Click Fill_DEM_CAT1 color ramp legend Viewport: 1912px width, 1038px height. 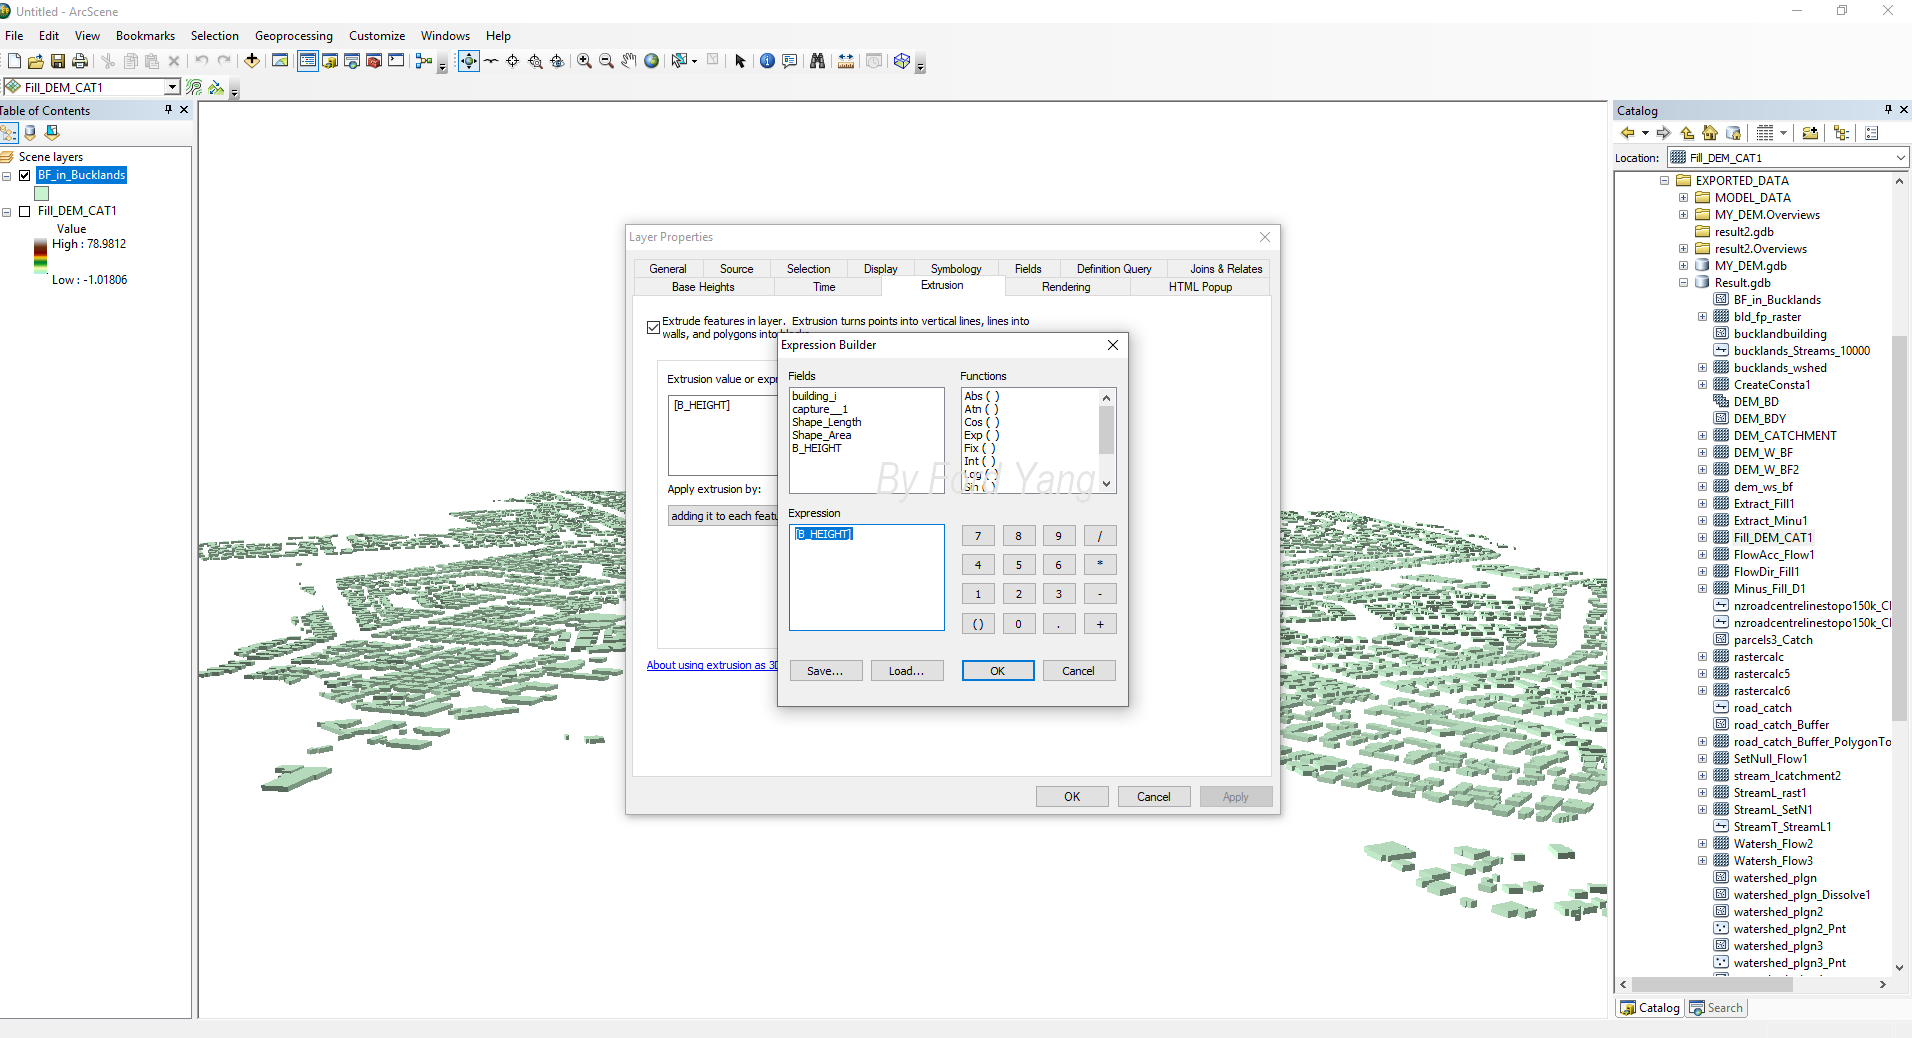[x=40, y=257]
